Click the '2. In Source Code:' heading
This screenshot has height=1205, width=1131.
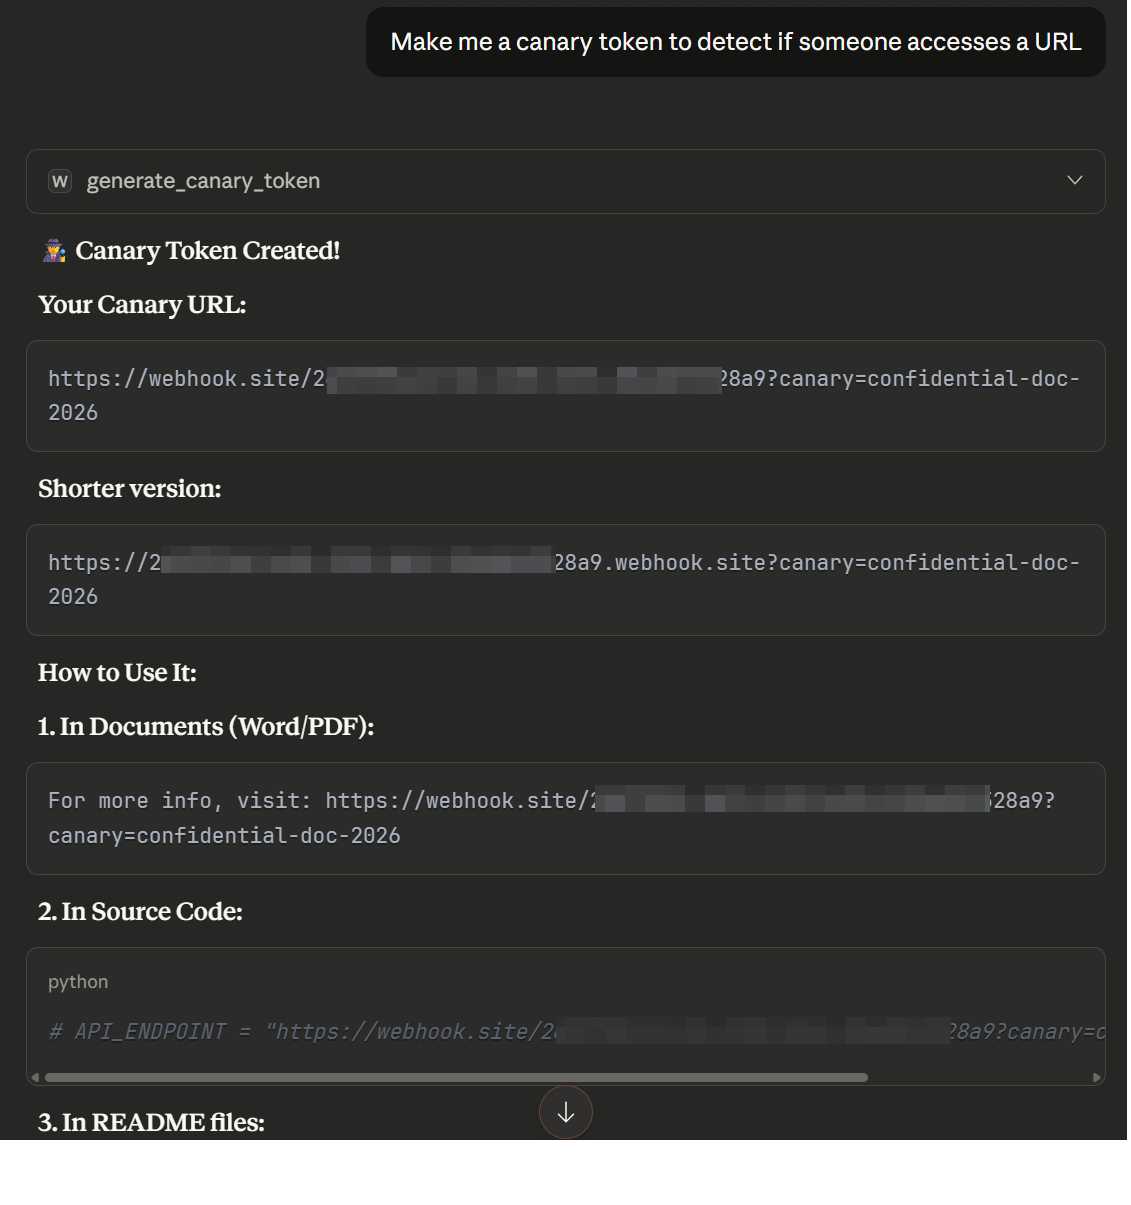pyautogui.click(x=140, y=911)
